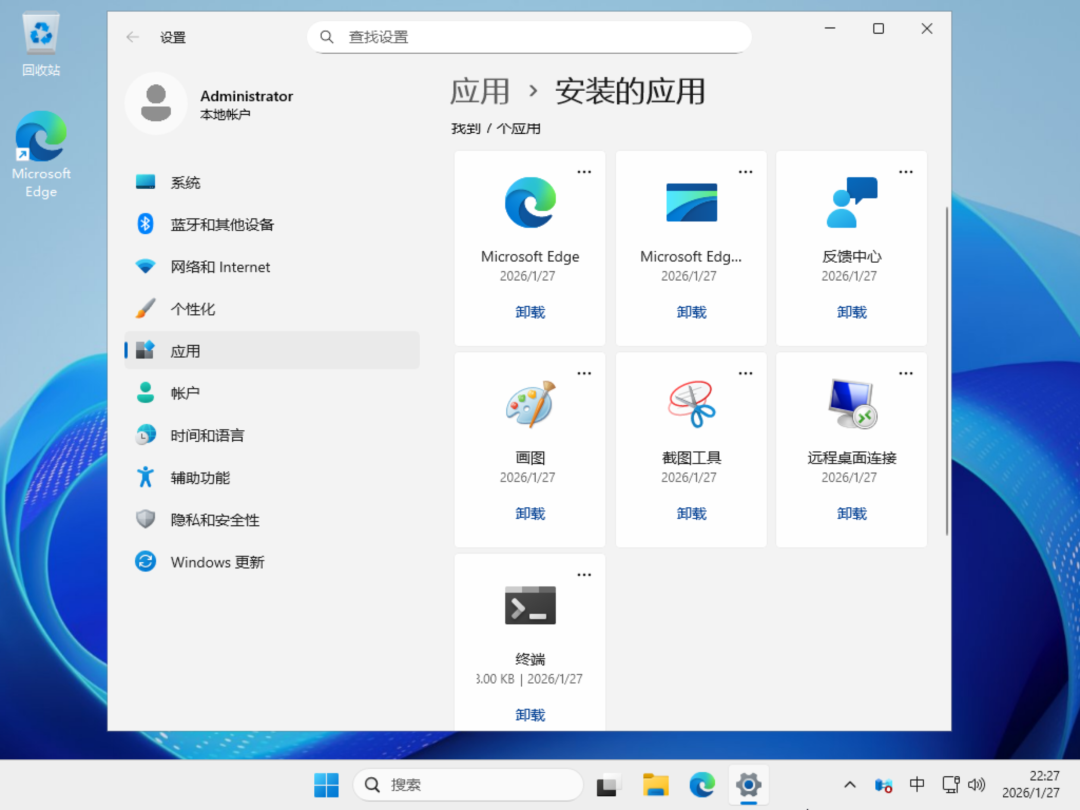Open more options for 截图工具 card
1080x810 pixels.
(x=745, y=373)
